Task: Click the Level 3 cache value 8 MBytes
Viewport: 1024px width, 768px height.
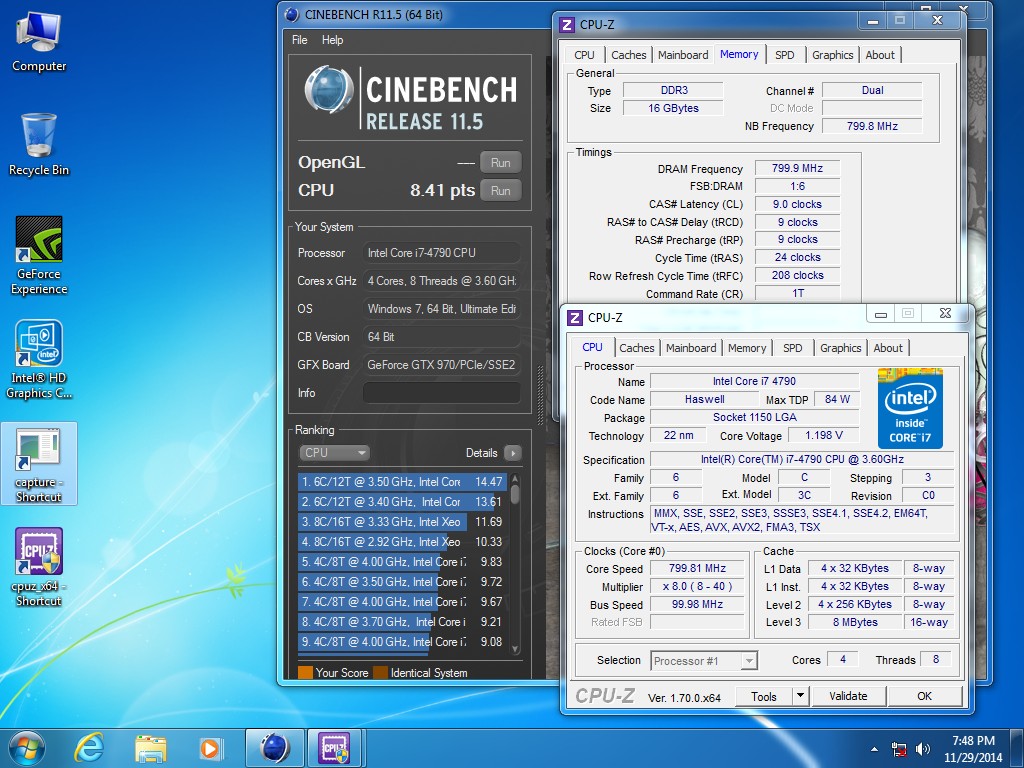Action: click(855, 622)
